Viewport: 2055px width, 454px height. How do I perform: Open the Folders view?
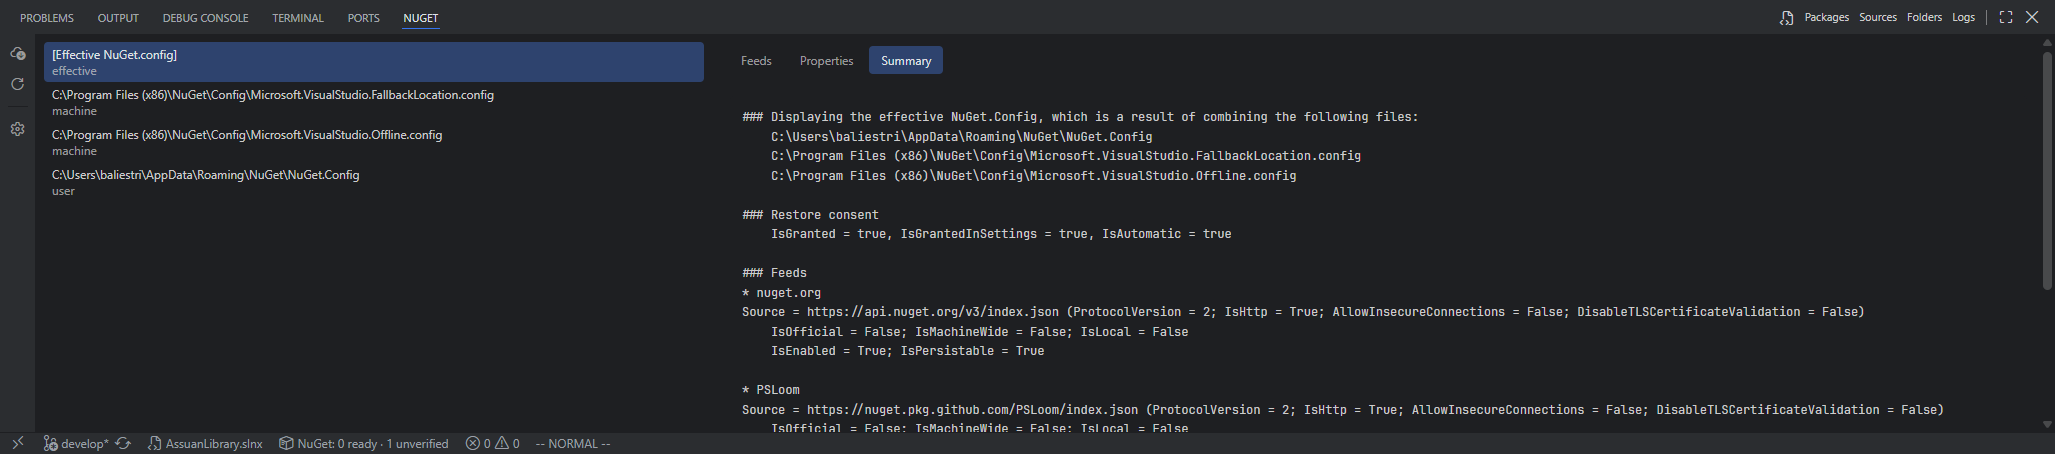[x=1924, y=18]
